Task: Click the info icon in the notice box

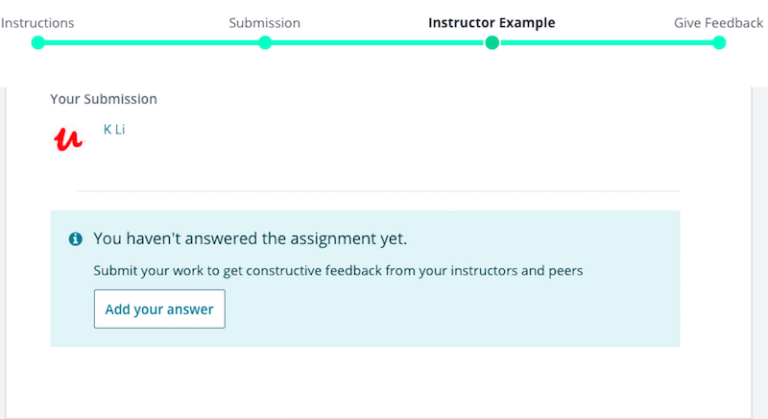Action: [x=75, y=240]
